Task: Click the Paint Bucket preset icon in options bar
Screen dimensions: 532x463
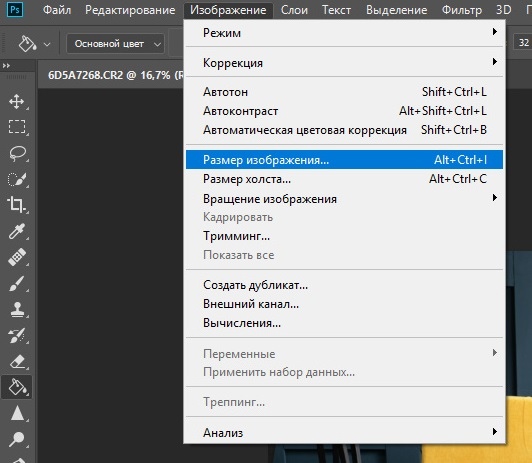Action: 27,43
